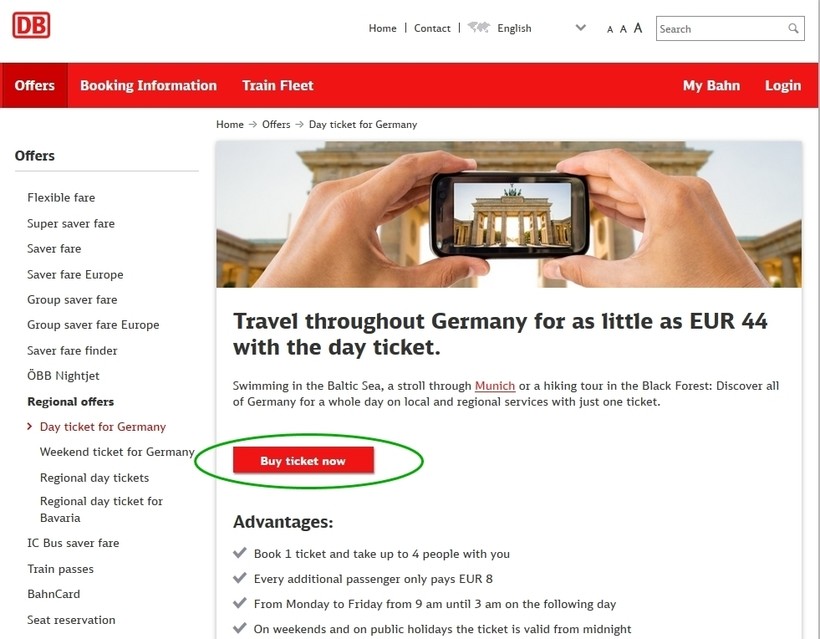The image size is (820, 639).
Task: Open My Bahn in the navigation bar
Action: point(711,85)
